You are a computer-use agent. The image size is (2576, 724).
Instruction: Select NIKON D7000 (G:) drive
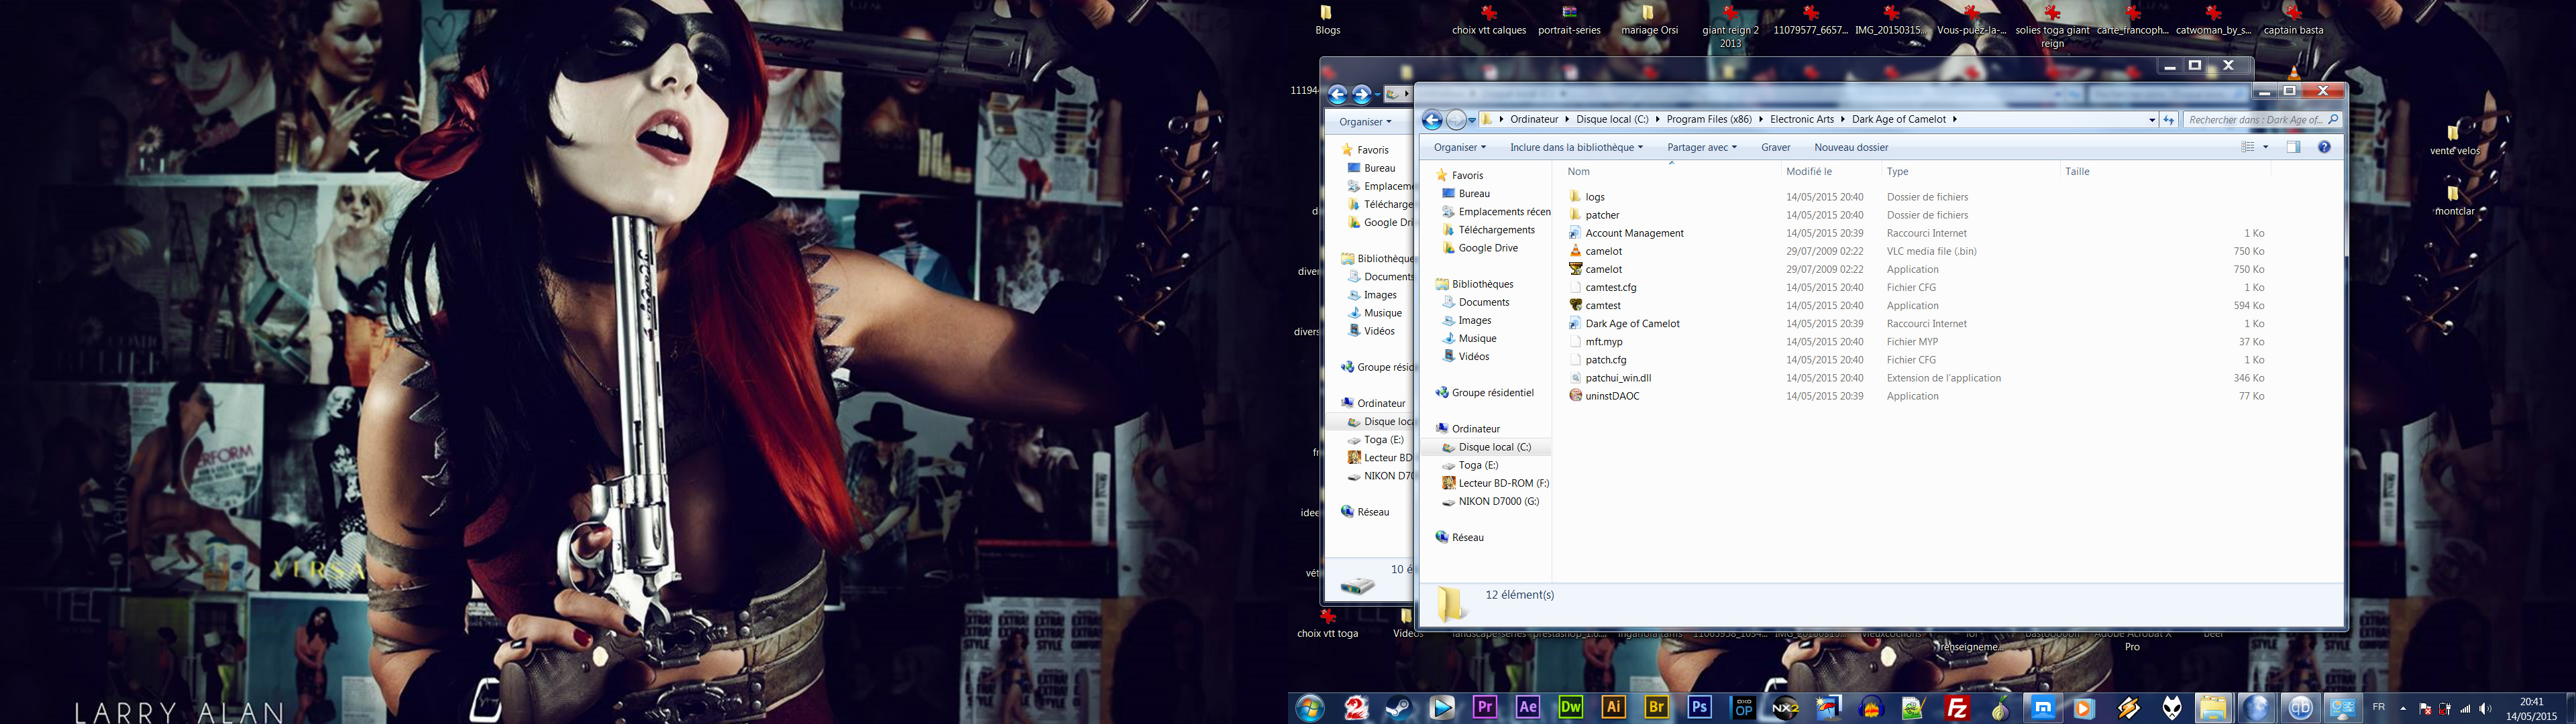[1498, 501]
